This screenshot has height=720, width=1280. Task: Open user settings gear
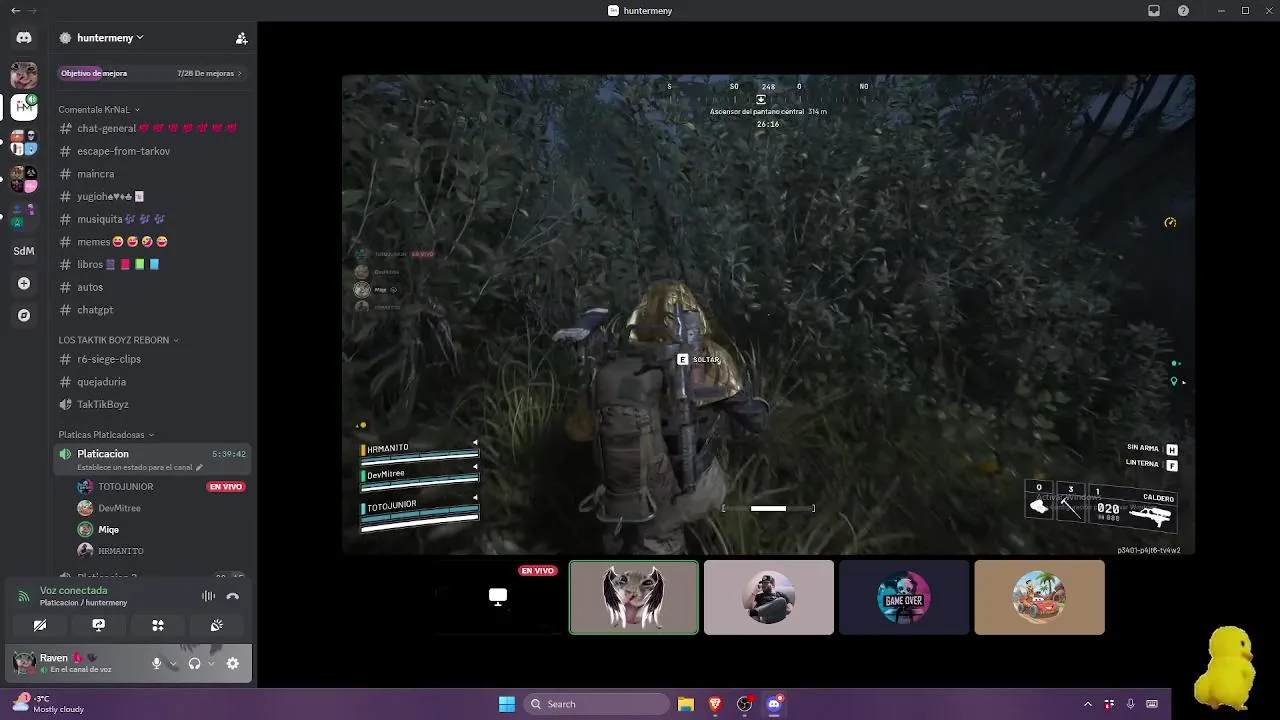coord(233,663)
